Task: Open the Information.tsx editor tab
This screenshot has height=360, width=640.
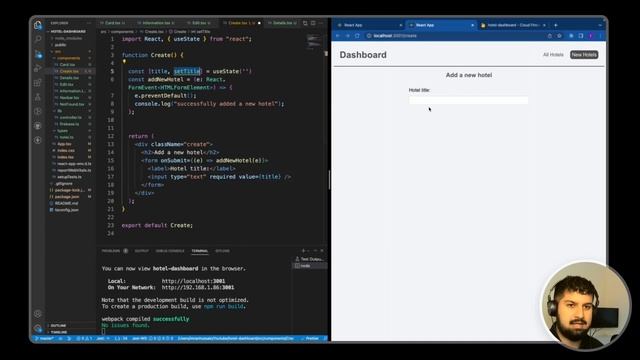Action: pos(156,23)
